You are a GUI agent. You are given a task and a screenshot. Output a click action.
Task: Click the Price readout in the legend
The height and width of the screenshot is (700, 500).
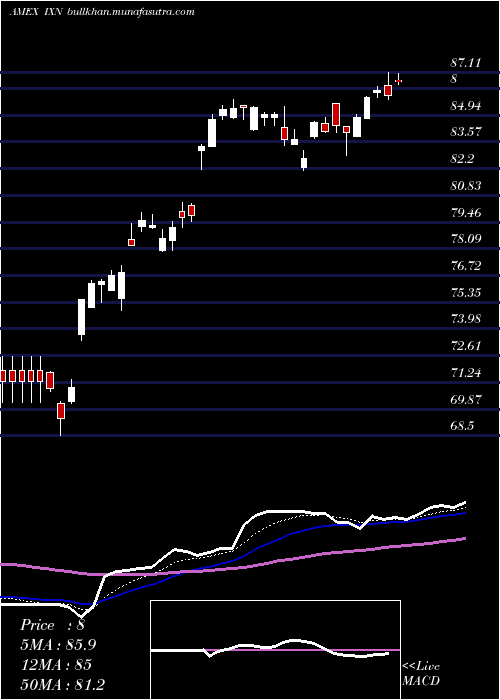tap(52, 625)
